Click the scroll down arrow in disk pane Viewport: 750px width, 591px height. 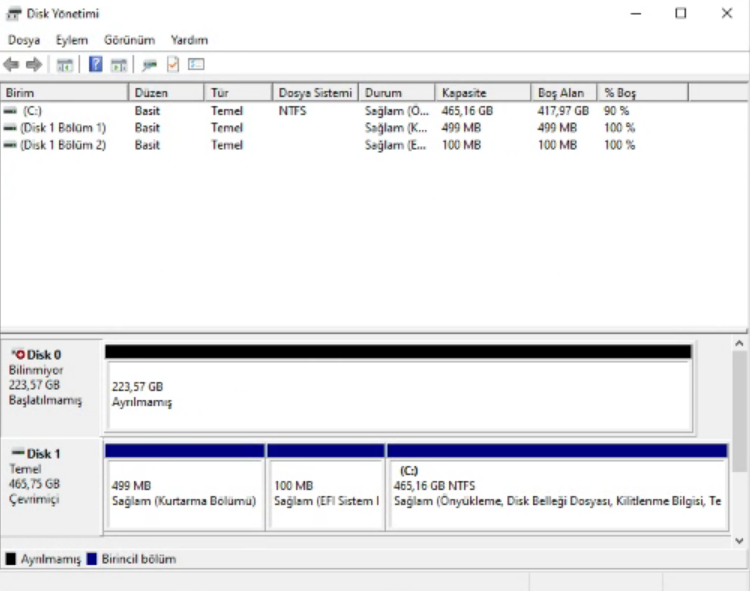click(x=739, y=541)
